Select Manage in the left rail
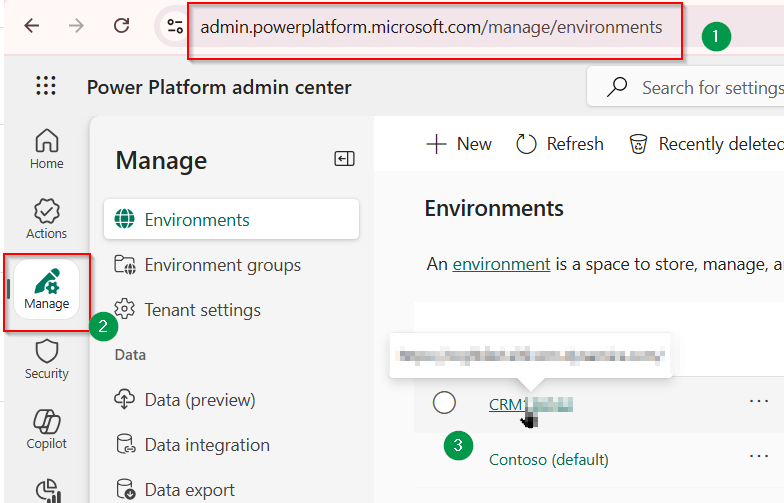784x503 pixels. point(46,290)
